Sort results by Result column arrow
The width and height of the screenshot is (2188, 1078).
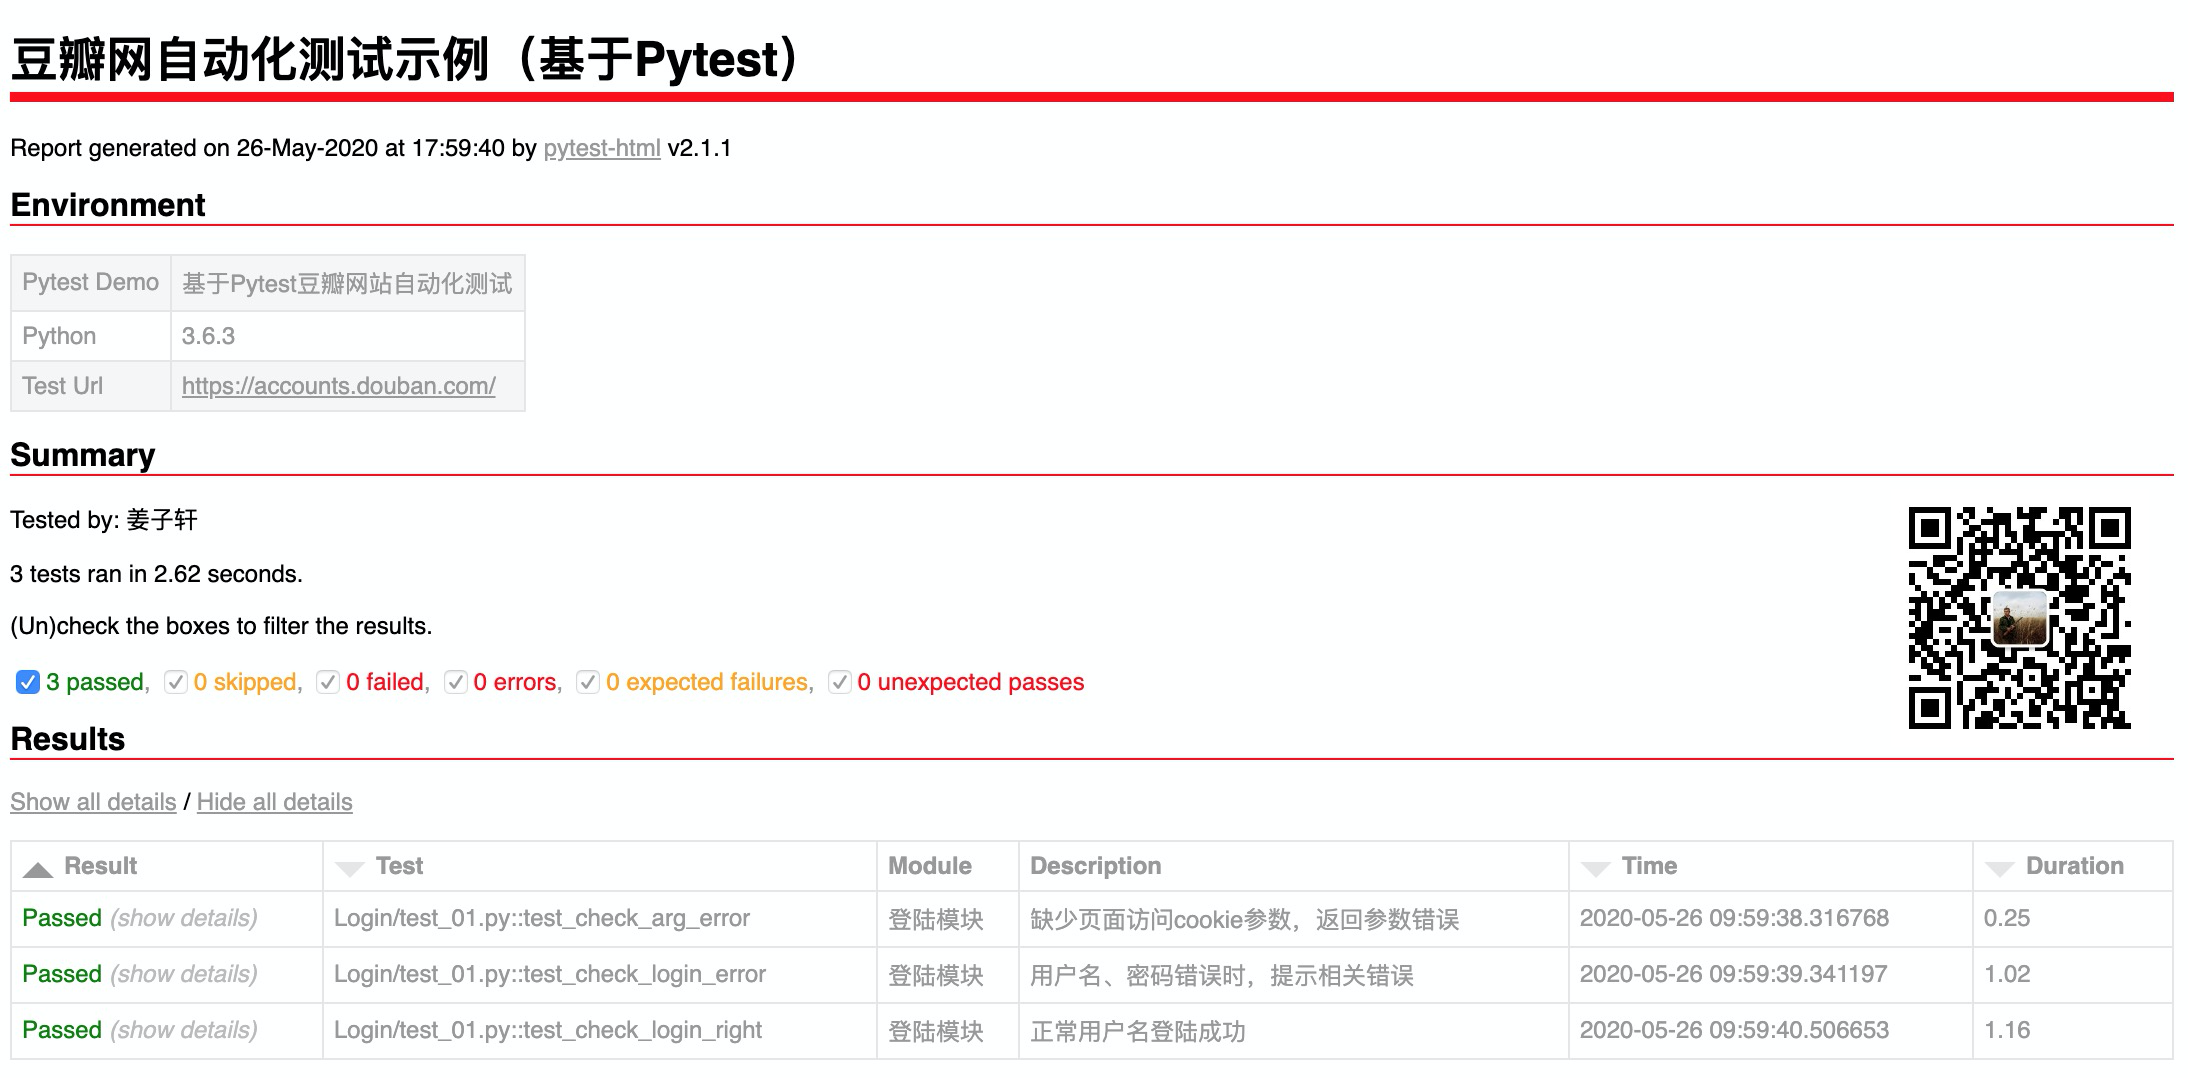point(38,869)
